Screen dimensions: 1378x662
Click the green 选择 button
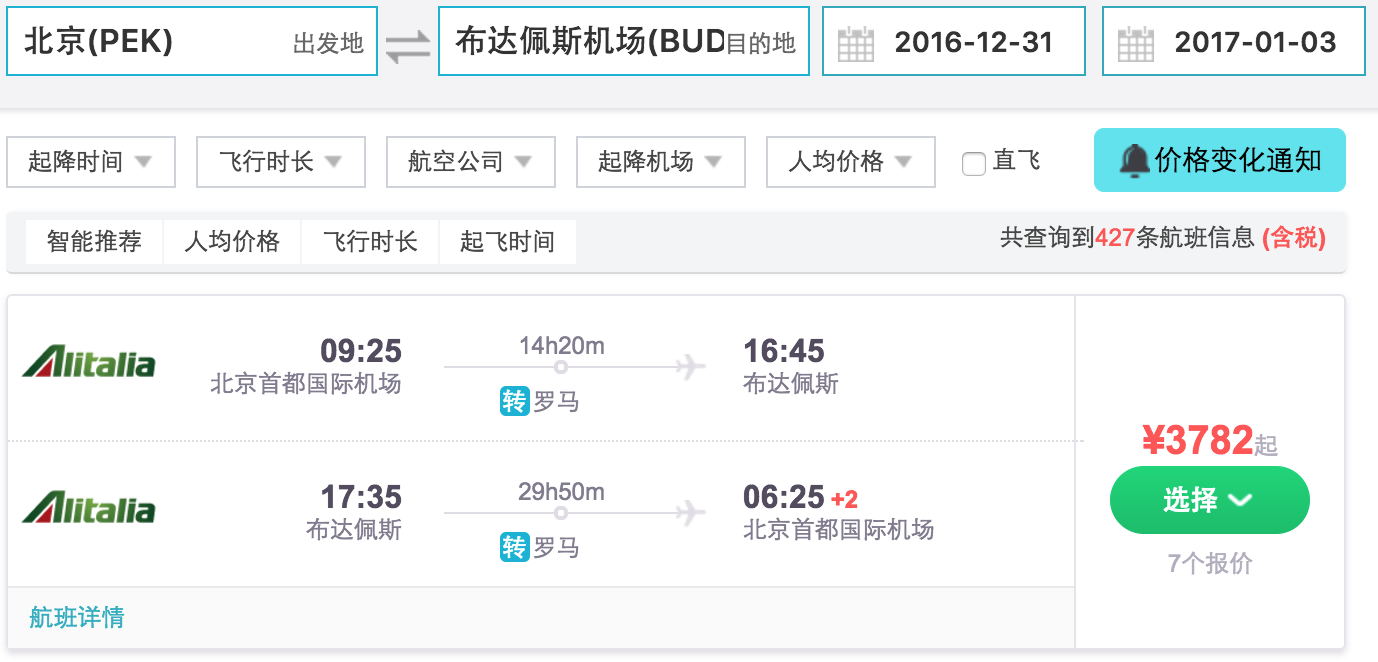(x=1210, y=500)
